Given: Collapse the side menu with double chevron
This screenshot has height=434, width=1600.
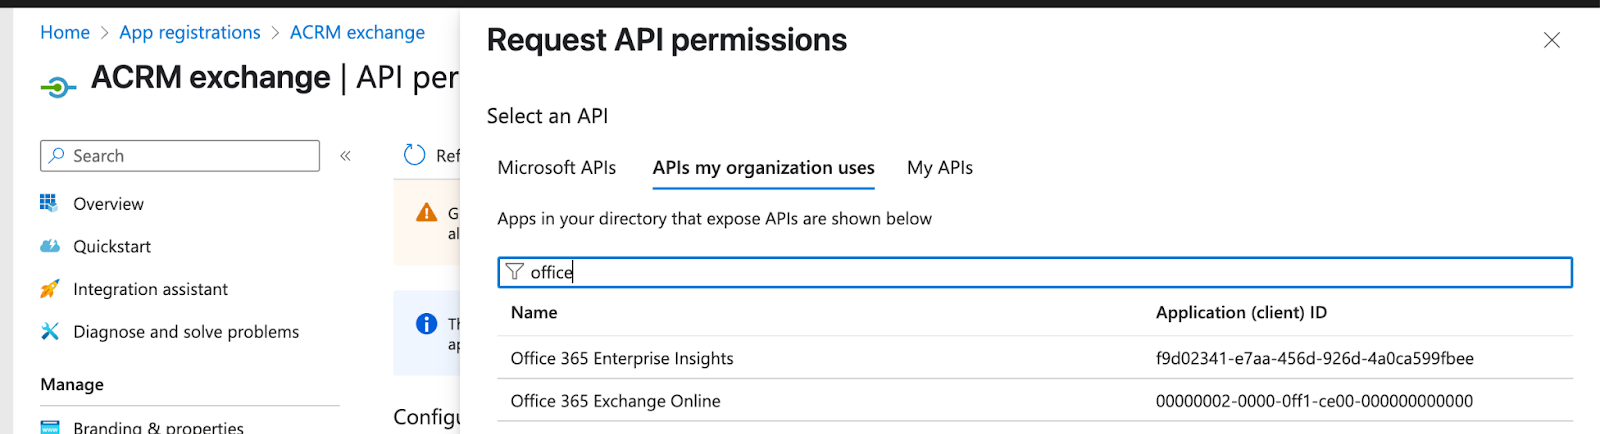Looking at the screenshot, I should coord(345,156).
